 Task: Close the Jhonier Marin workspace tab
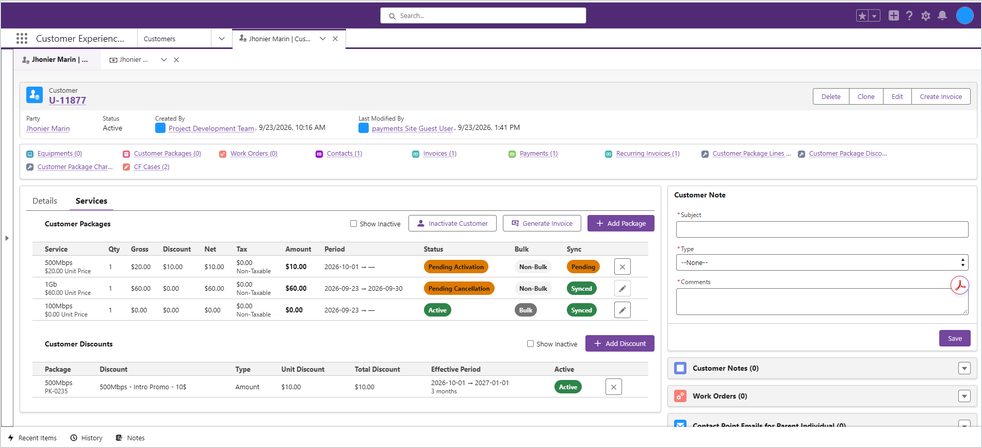coord(335,38)
